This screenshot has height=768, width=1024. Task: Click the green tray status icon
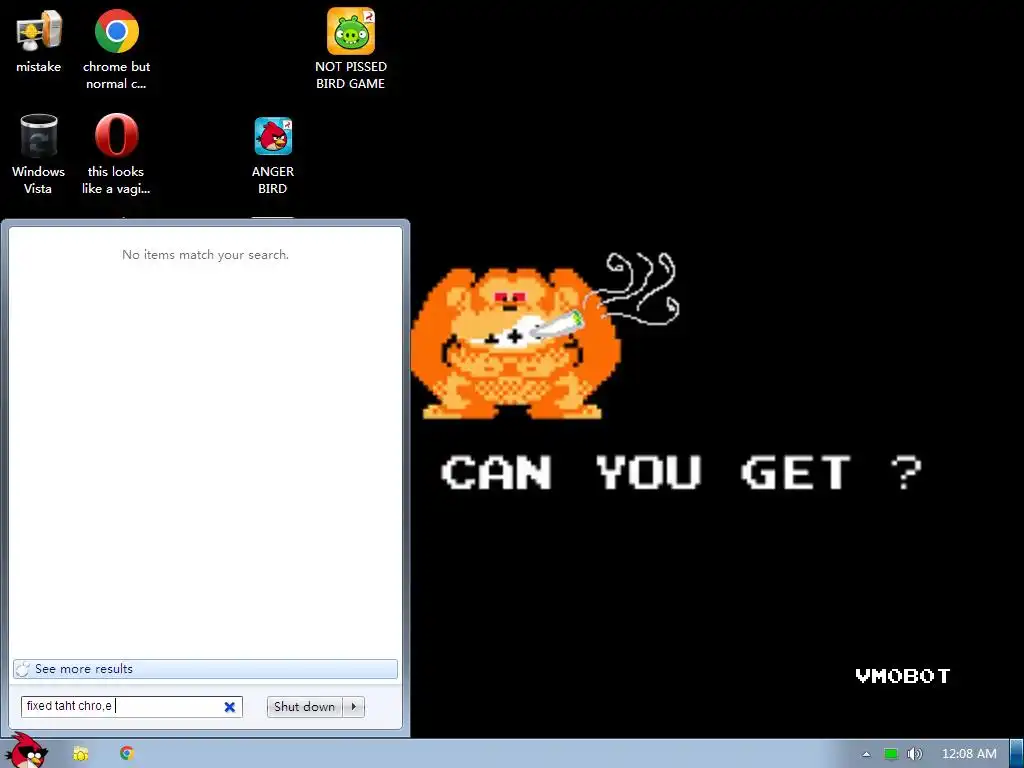891,754
